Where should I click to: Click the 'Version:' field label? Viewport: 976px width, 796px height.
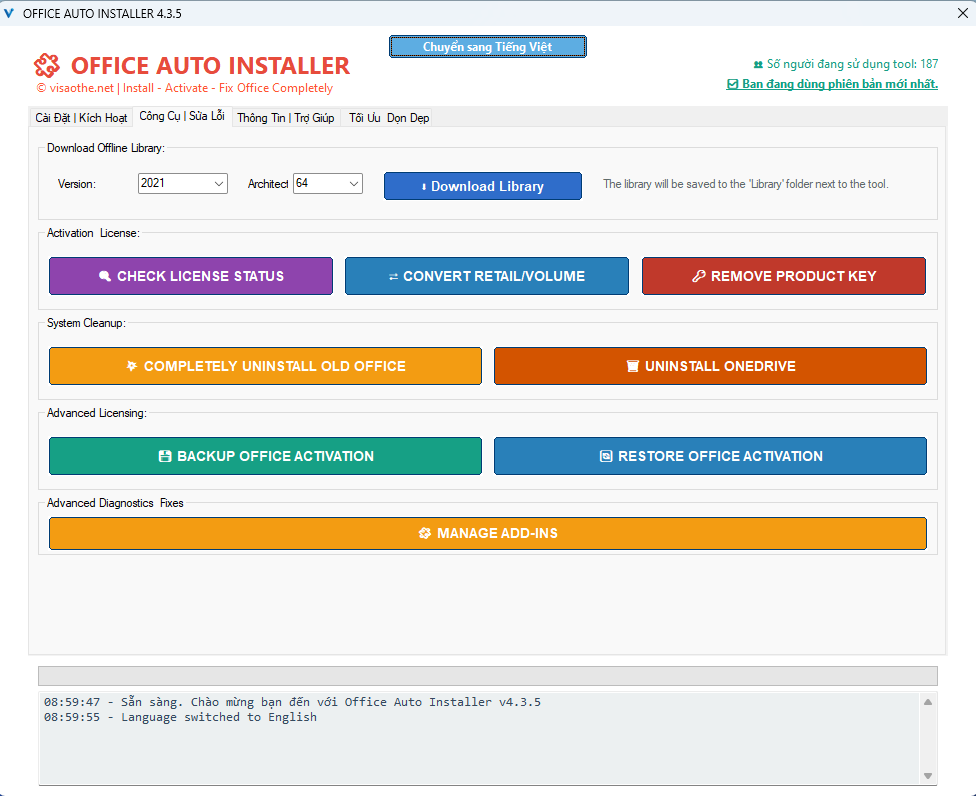(x=77, y=184)
